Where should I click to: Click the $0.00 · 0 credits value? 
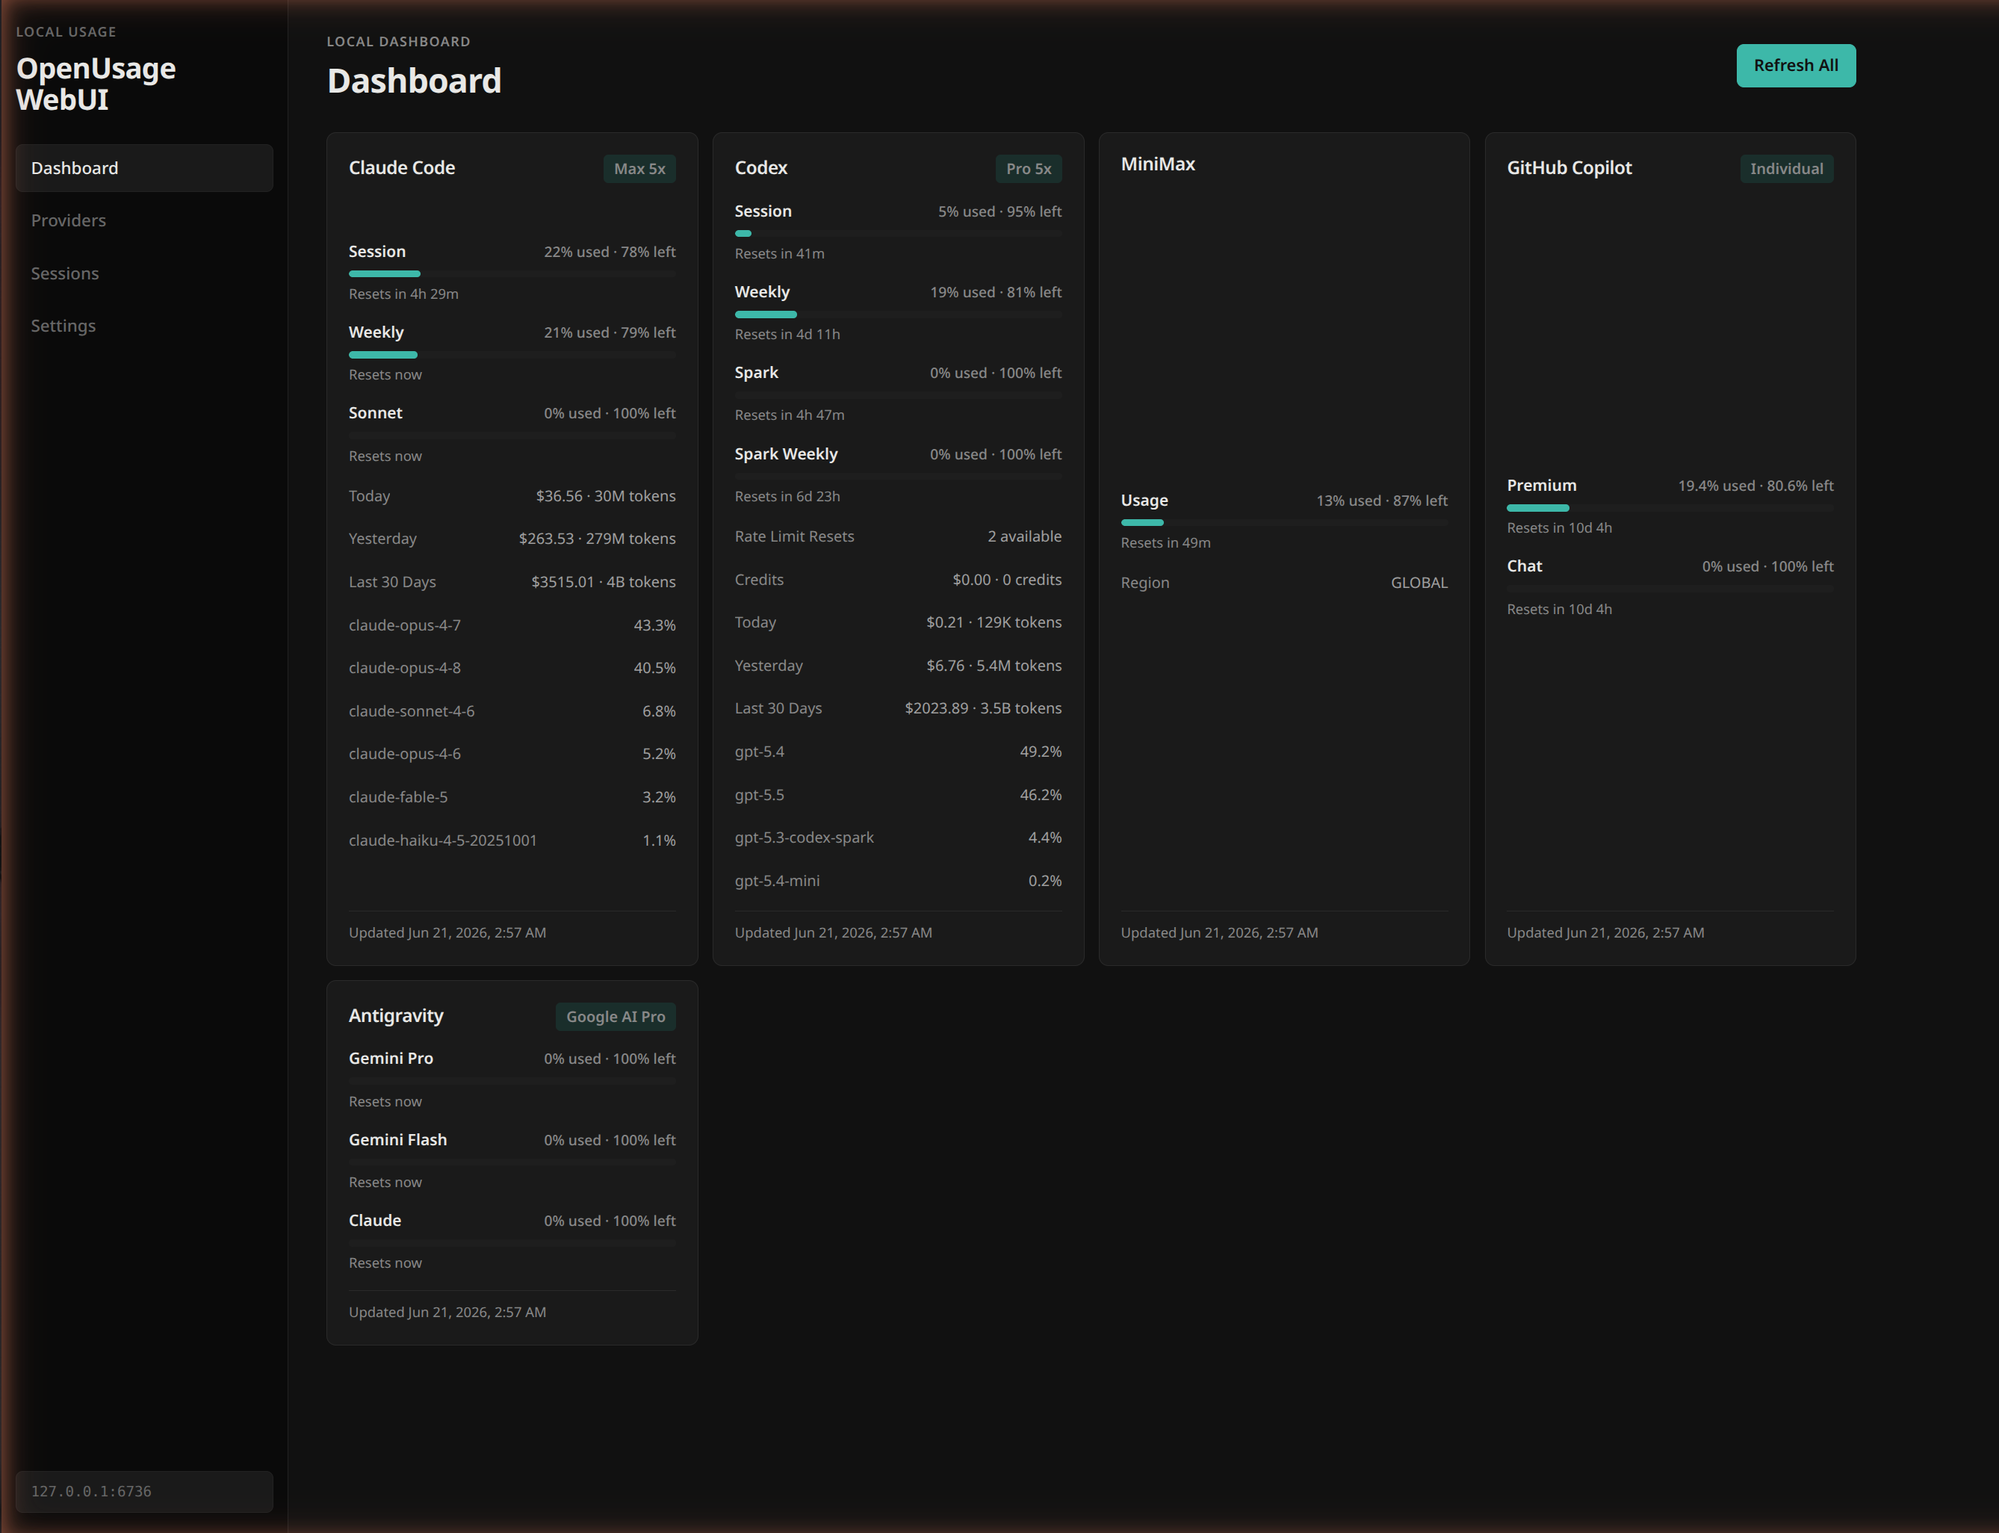coord(1007,580)
